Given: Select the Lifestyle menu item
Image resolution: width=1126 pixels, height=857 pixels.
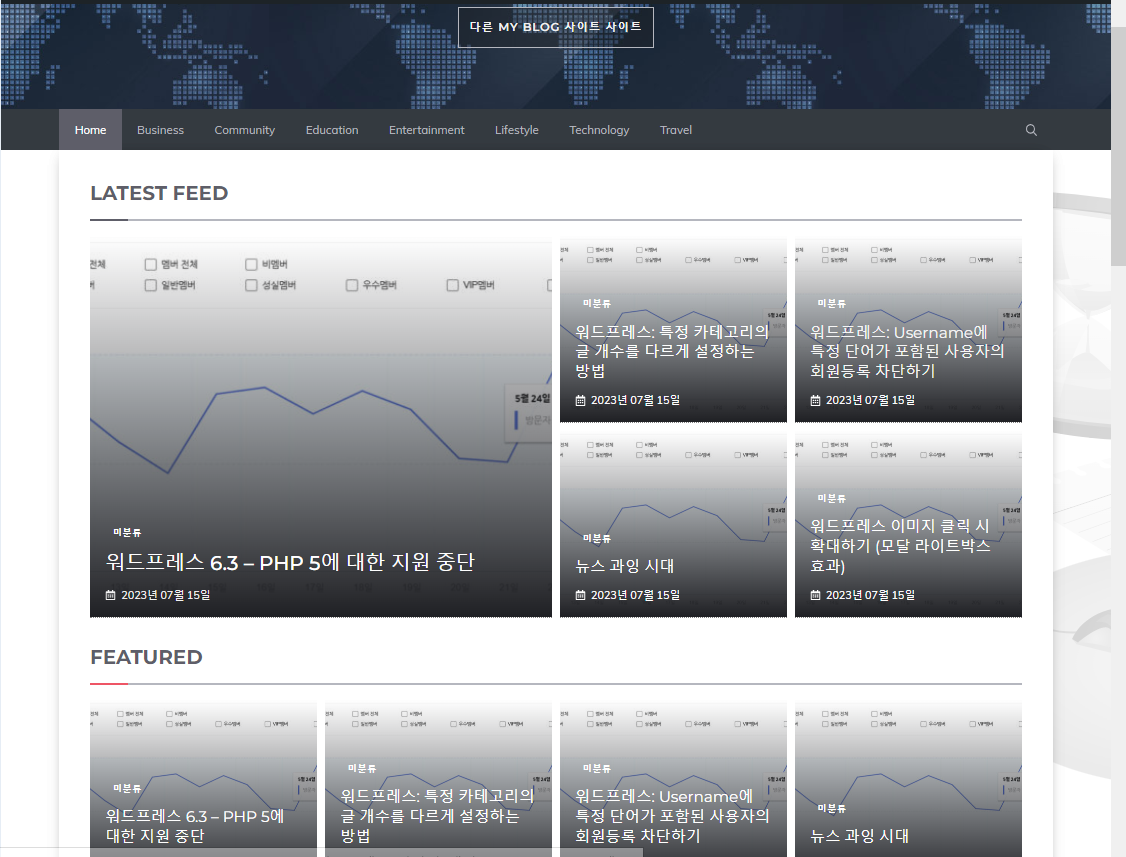Looking at the screenshot, I should [516, 130].
